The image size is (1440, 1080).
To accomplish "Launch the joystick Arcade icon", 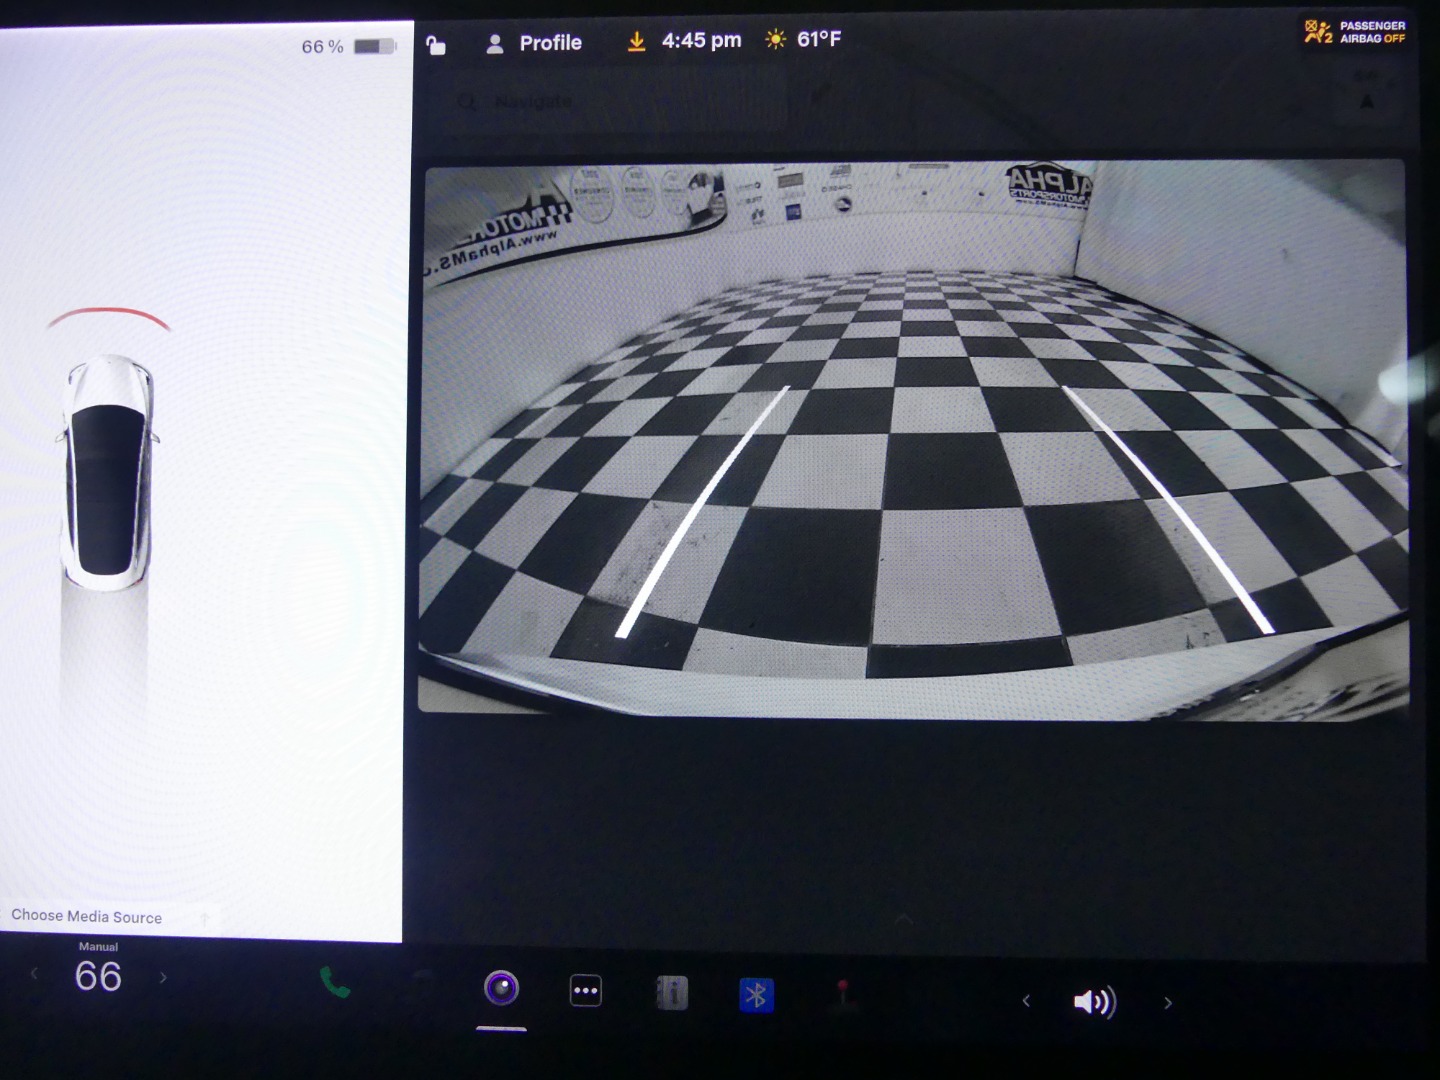I will (x=843, y=994).
